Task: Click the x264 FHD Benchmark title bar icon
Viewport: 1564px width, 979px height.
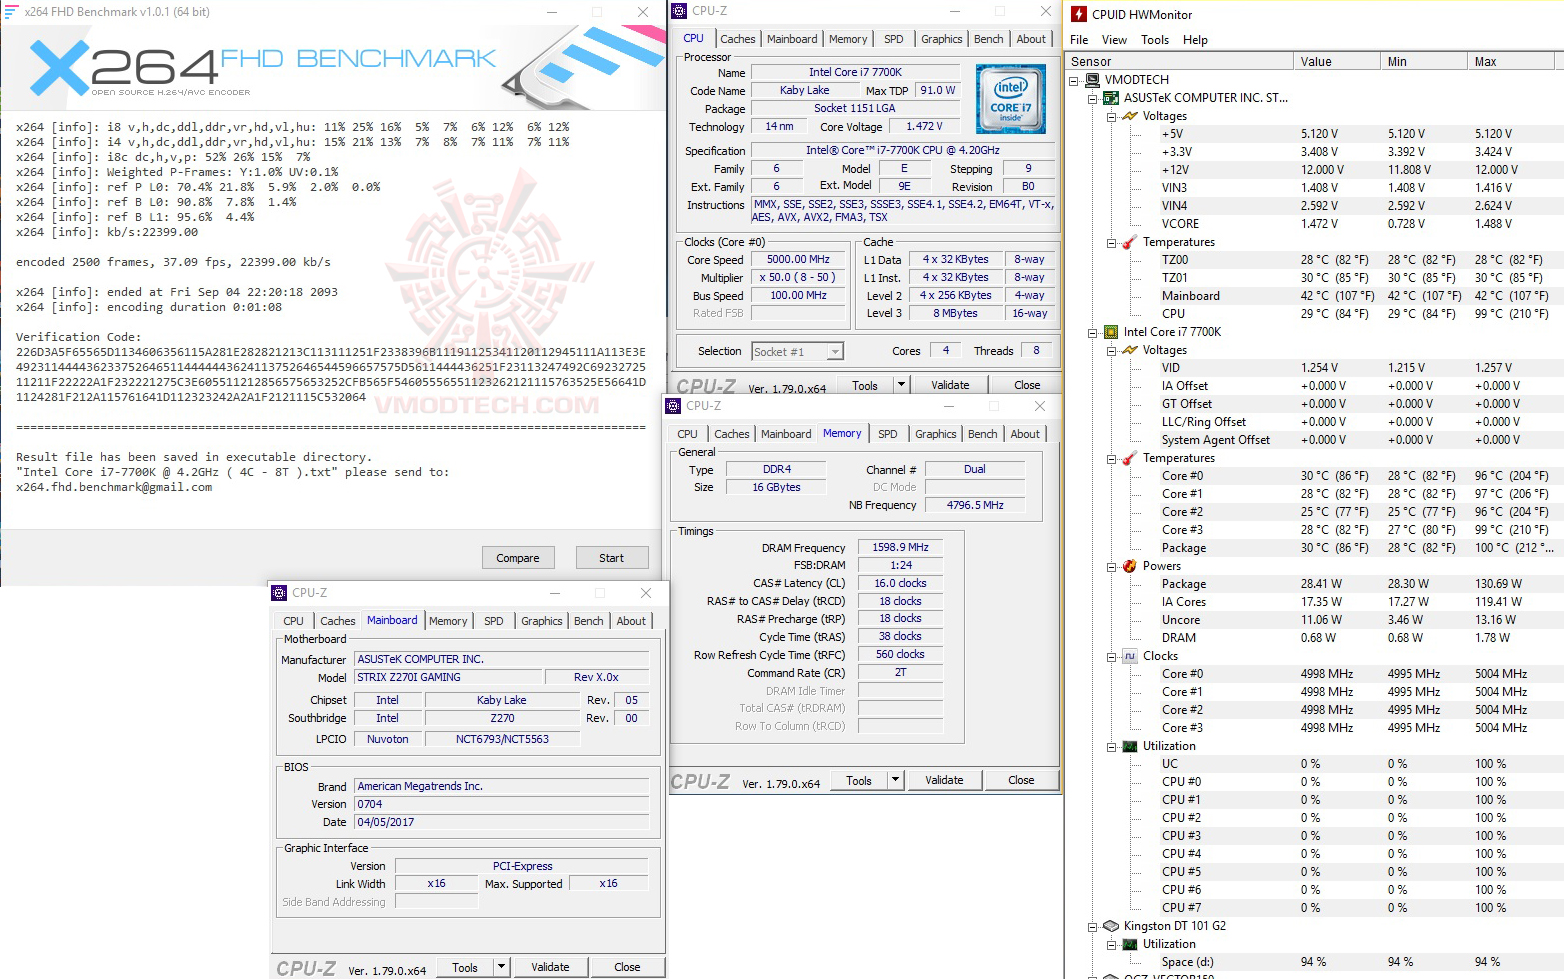Action: pyautogui.click(x=11, y=12)
